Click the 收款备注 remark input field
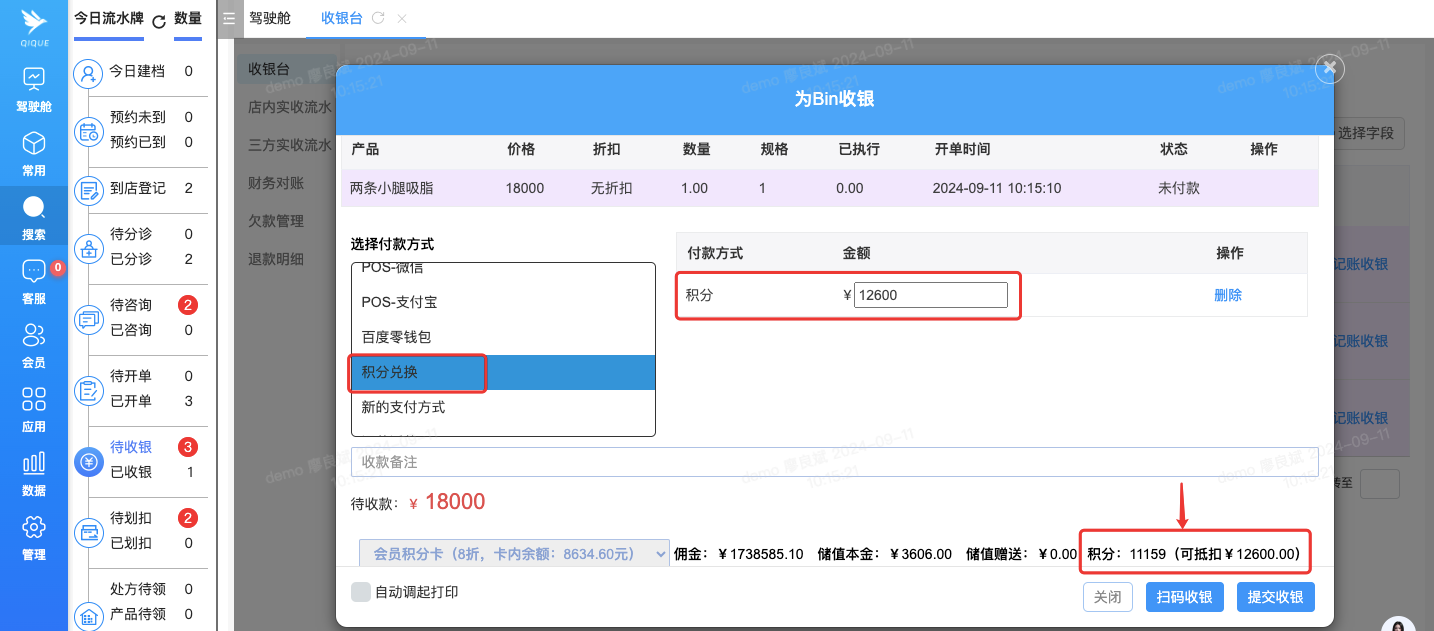1434x631 pixels. pos(834,462)
